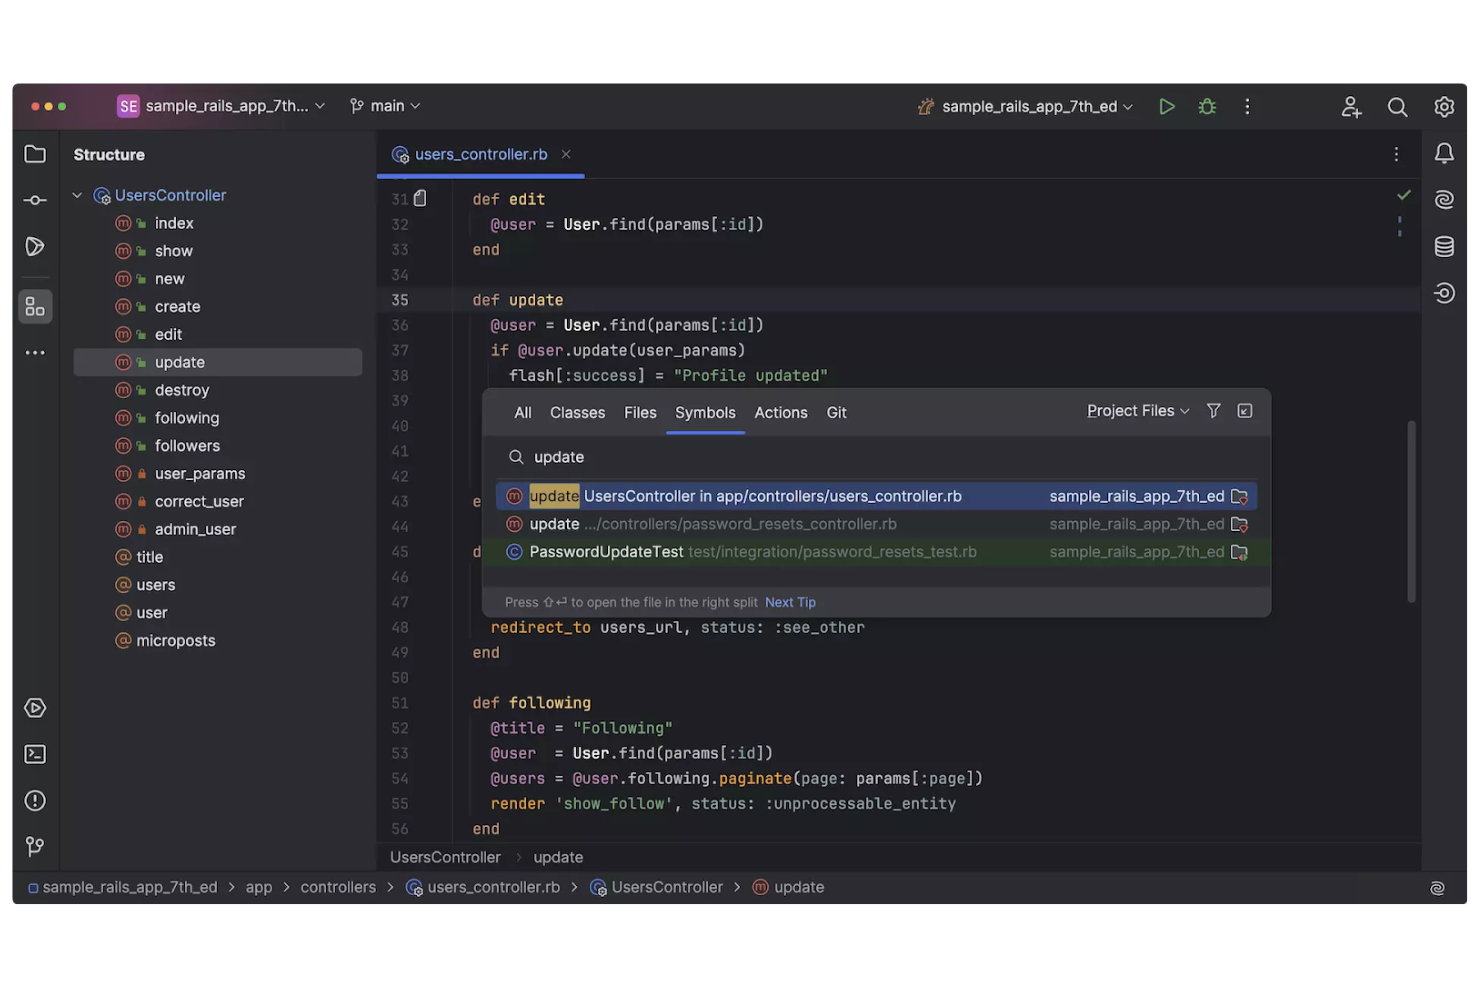Run the sample_rails_app_7th_ed configuration

(1167, 106)
